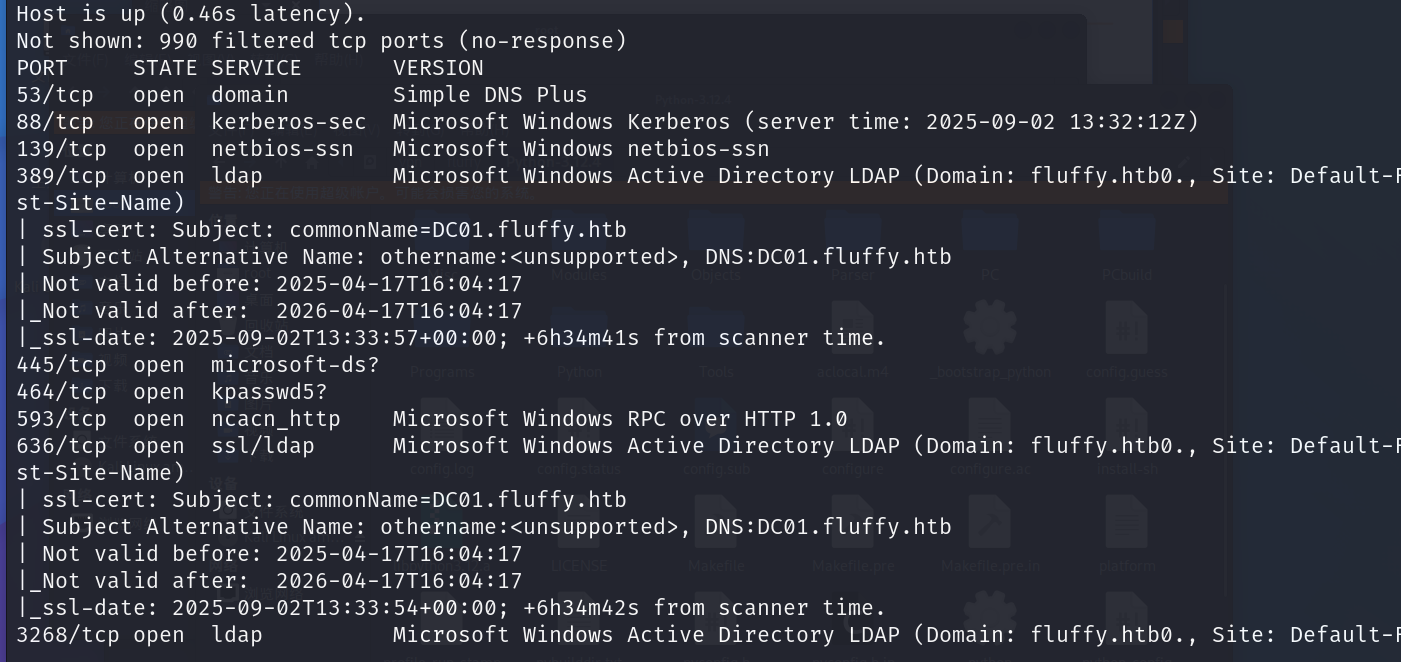The height and width of the screenshot is (662, 1401).
Task: Click the platform file icon
Action: (x=1127, y=523)
